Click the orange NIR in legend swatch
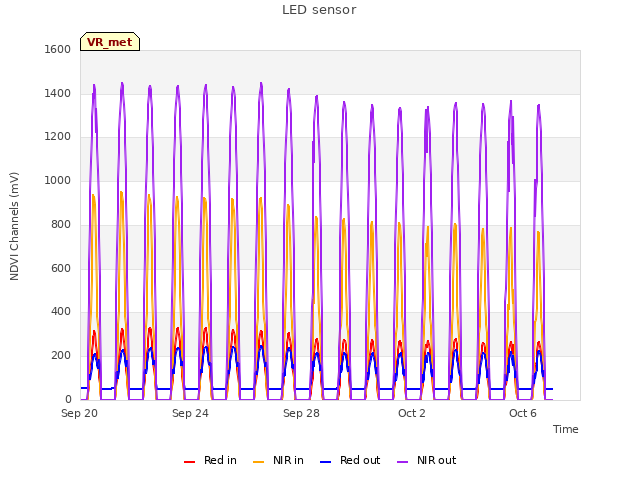Image resolution: width=640 pixels, height=480 pixels. coord(258,462)
